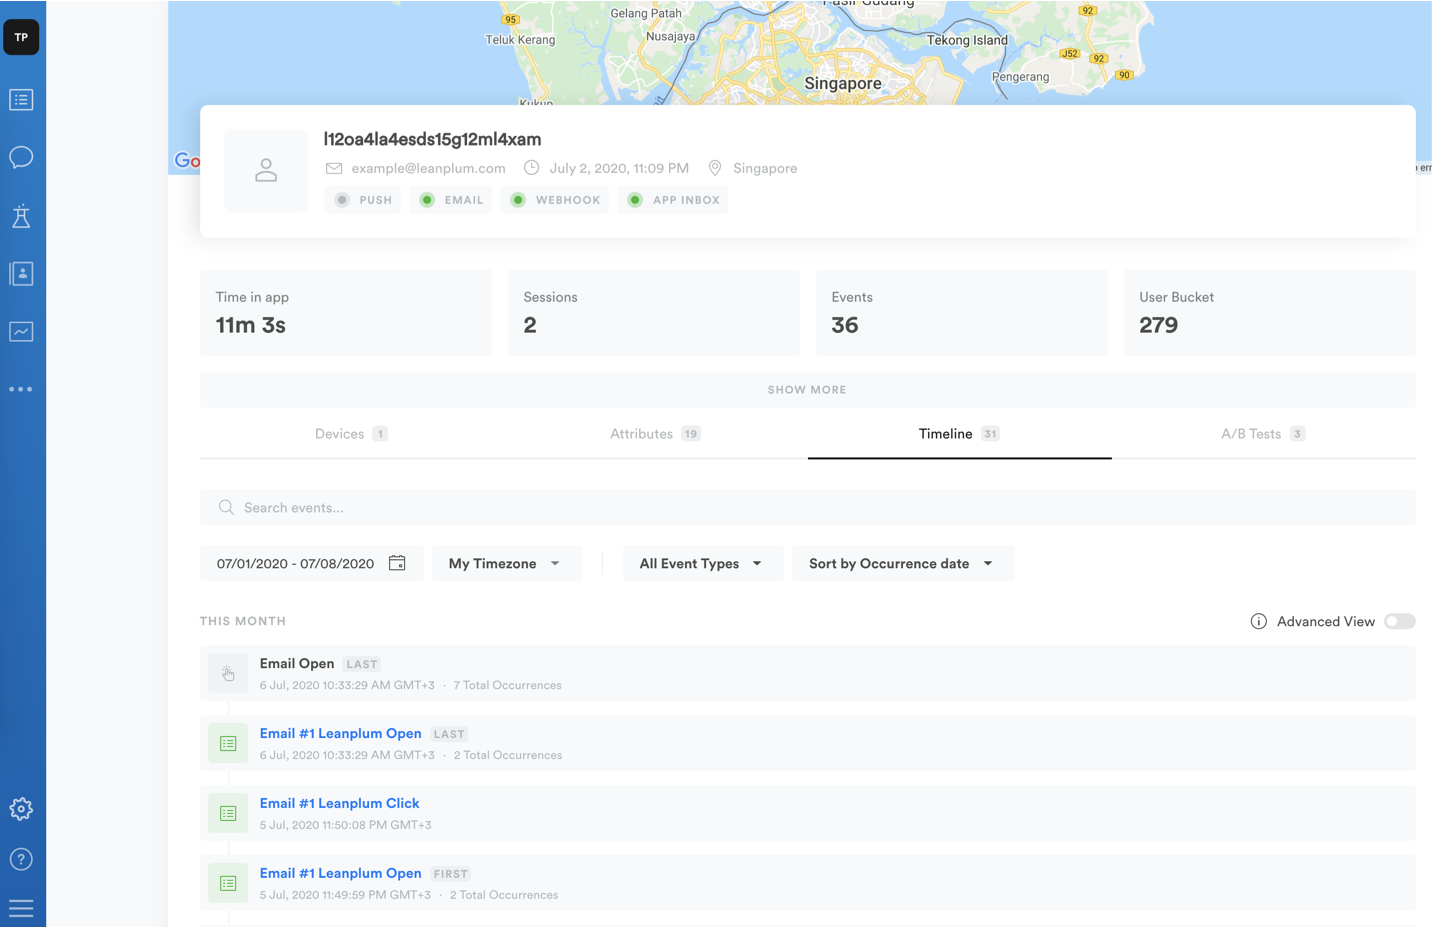The image size is (1434, 927).
Task: Switch to the A/B Tests tab
Action: [1263, 433]
